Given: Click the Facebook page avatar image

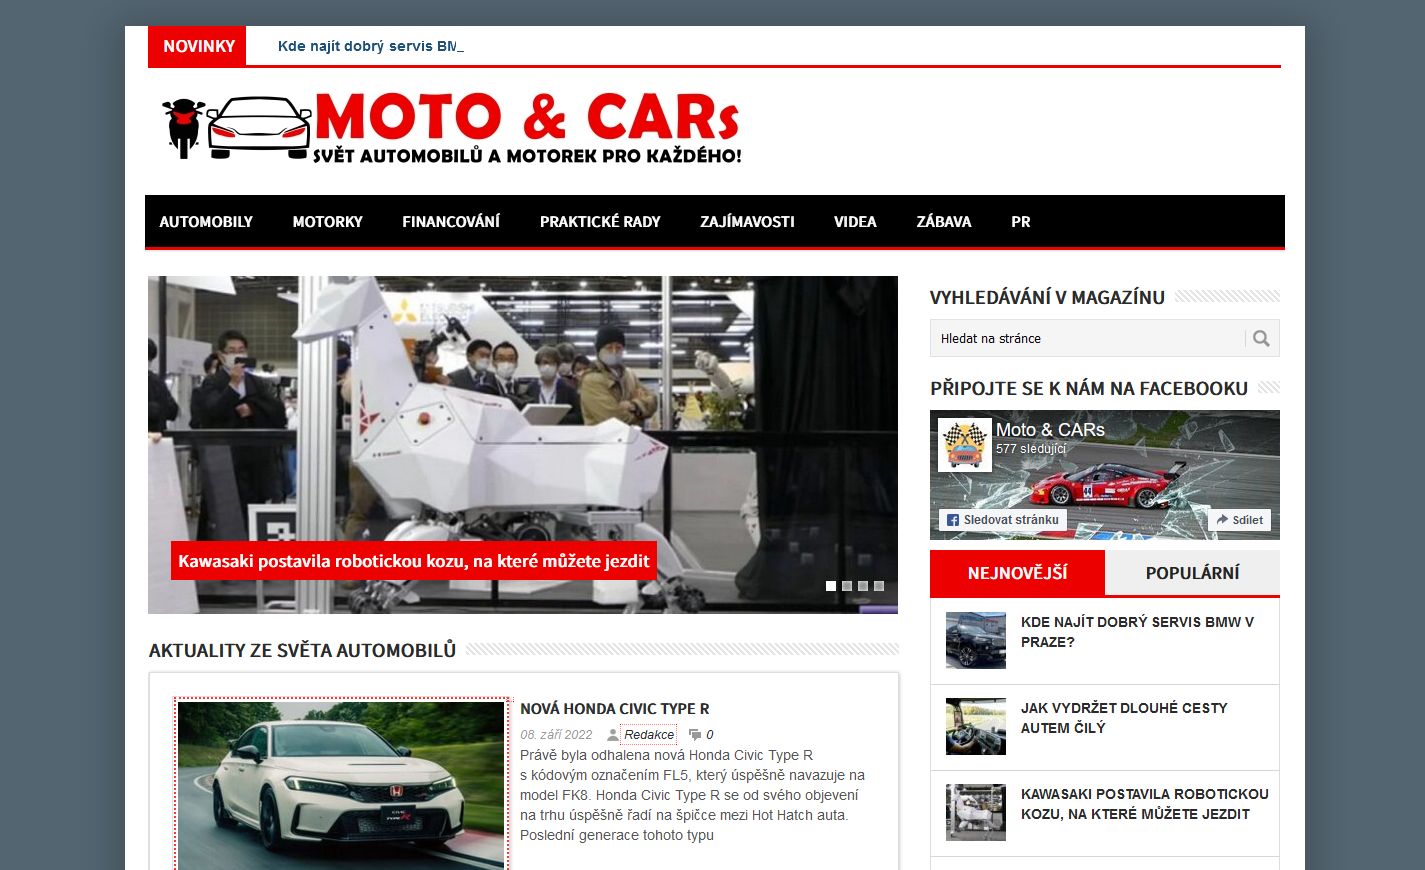Looking at the screenshot, I should (965, 445).
